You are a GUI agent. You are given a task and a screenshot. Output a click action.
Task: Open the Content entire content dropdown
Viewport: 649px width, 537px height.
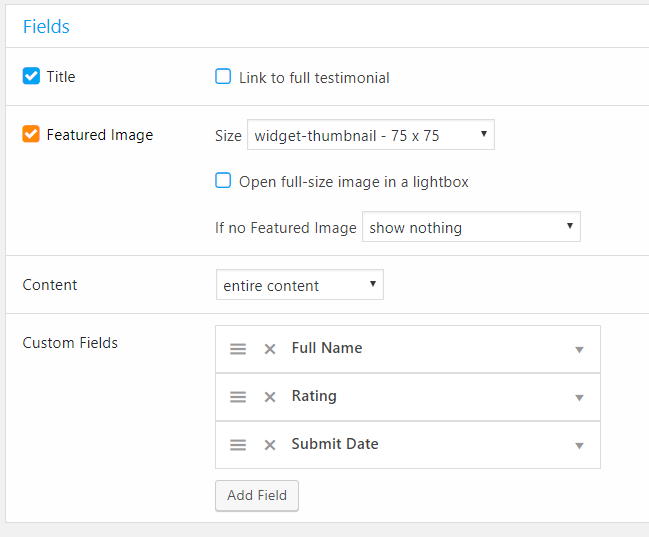(300, 284)
